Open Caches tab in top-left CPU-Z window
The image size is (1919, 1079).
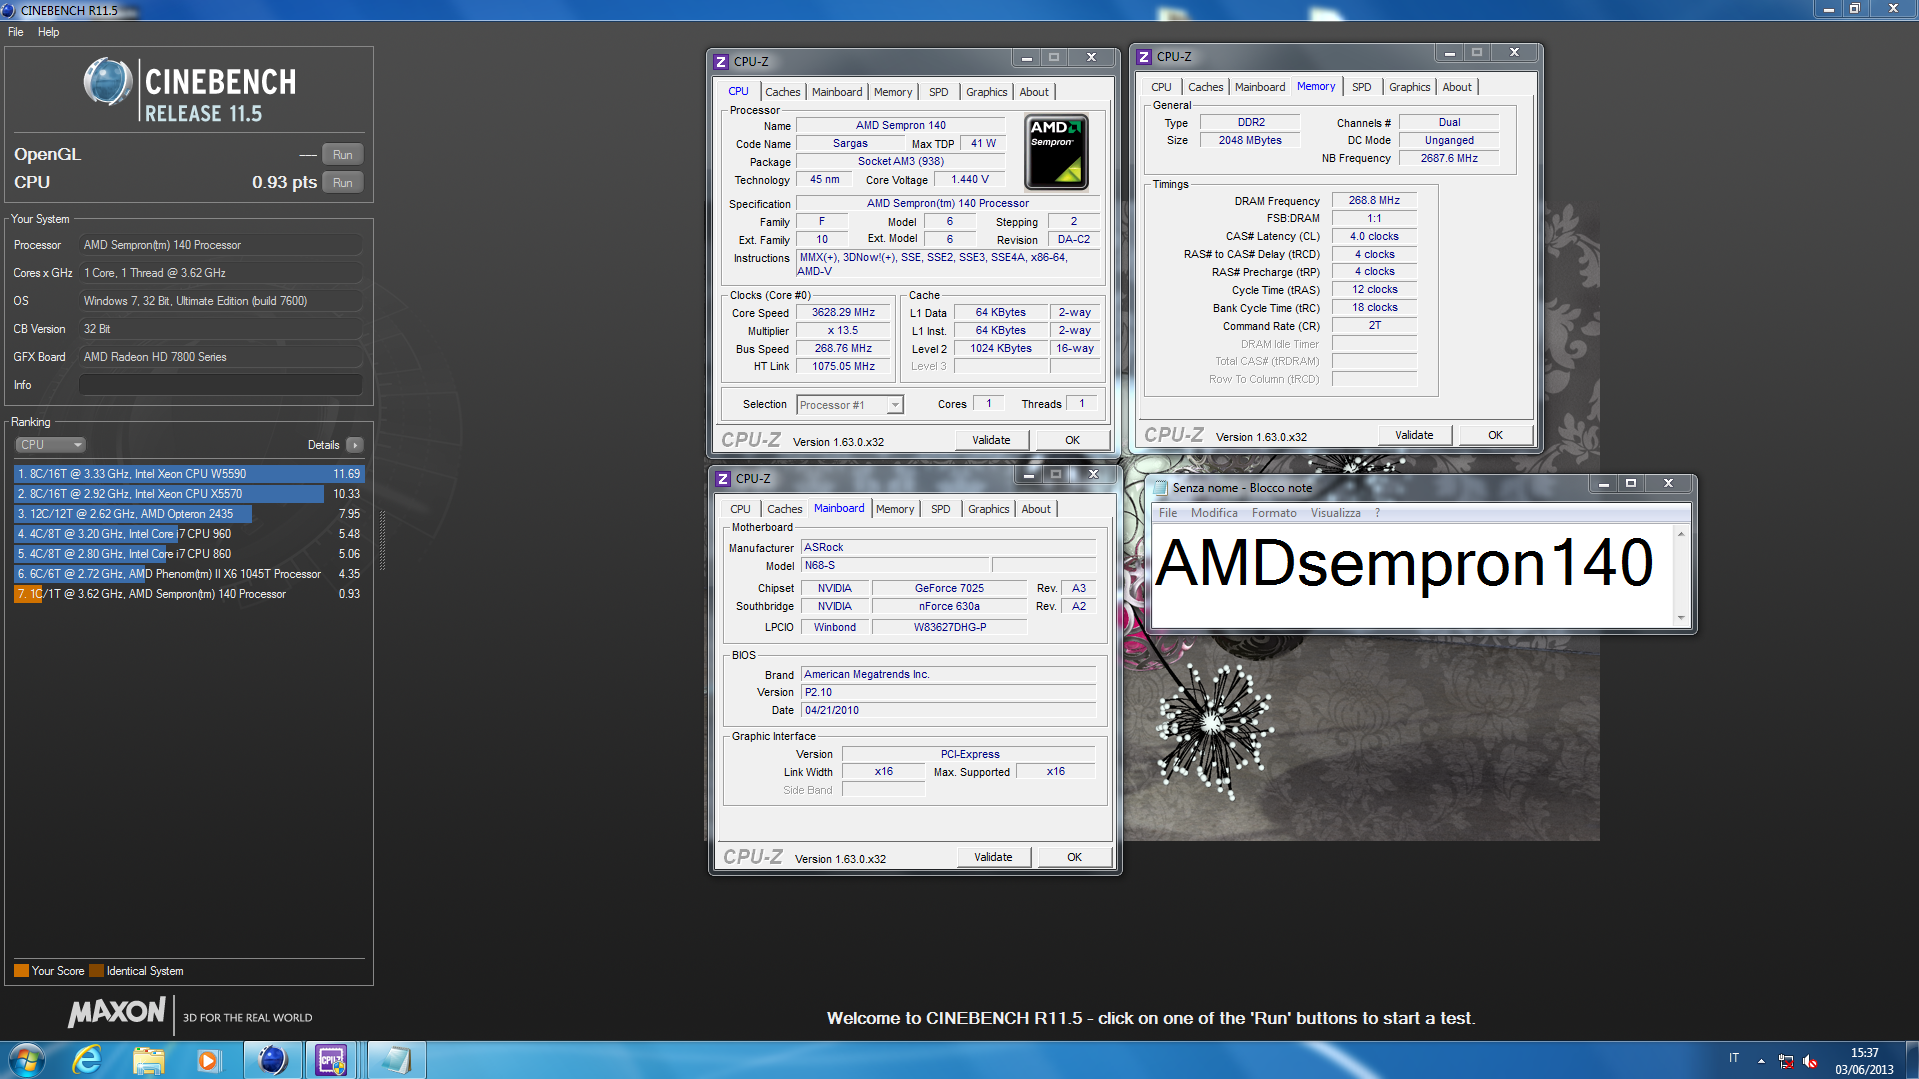pos(782,92)
